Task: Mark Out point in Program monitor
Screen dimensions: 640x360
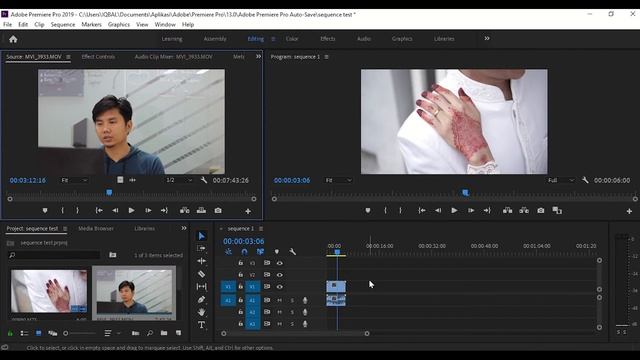Action: (x=400, y=211)
